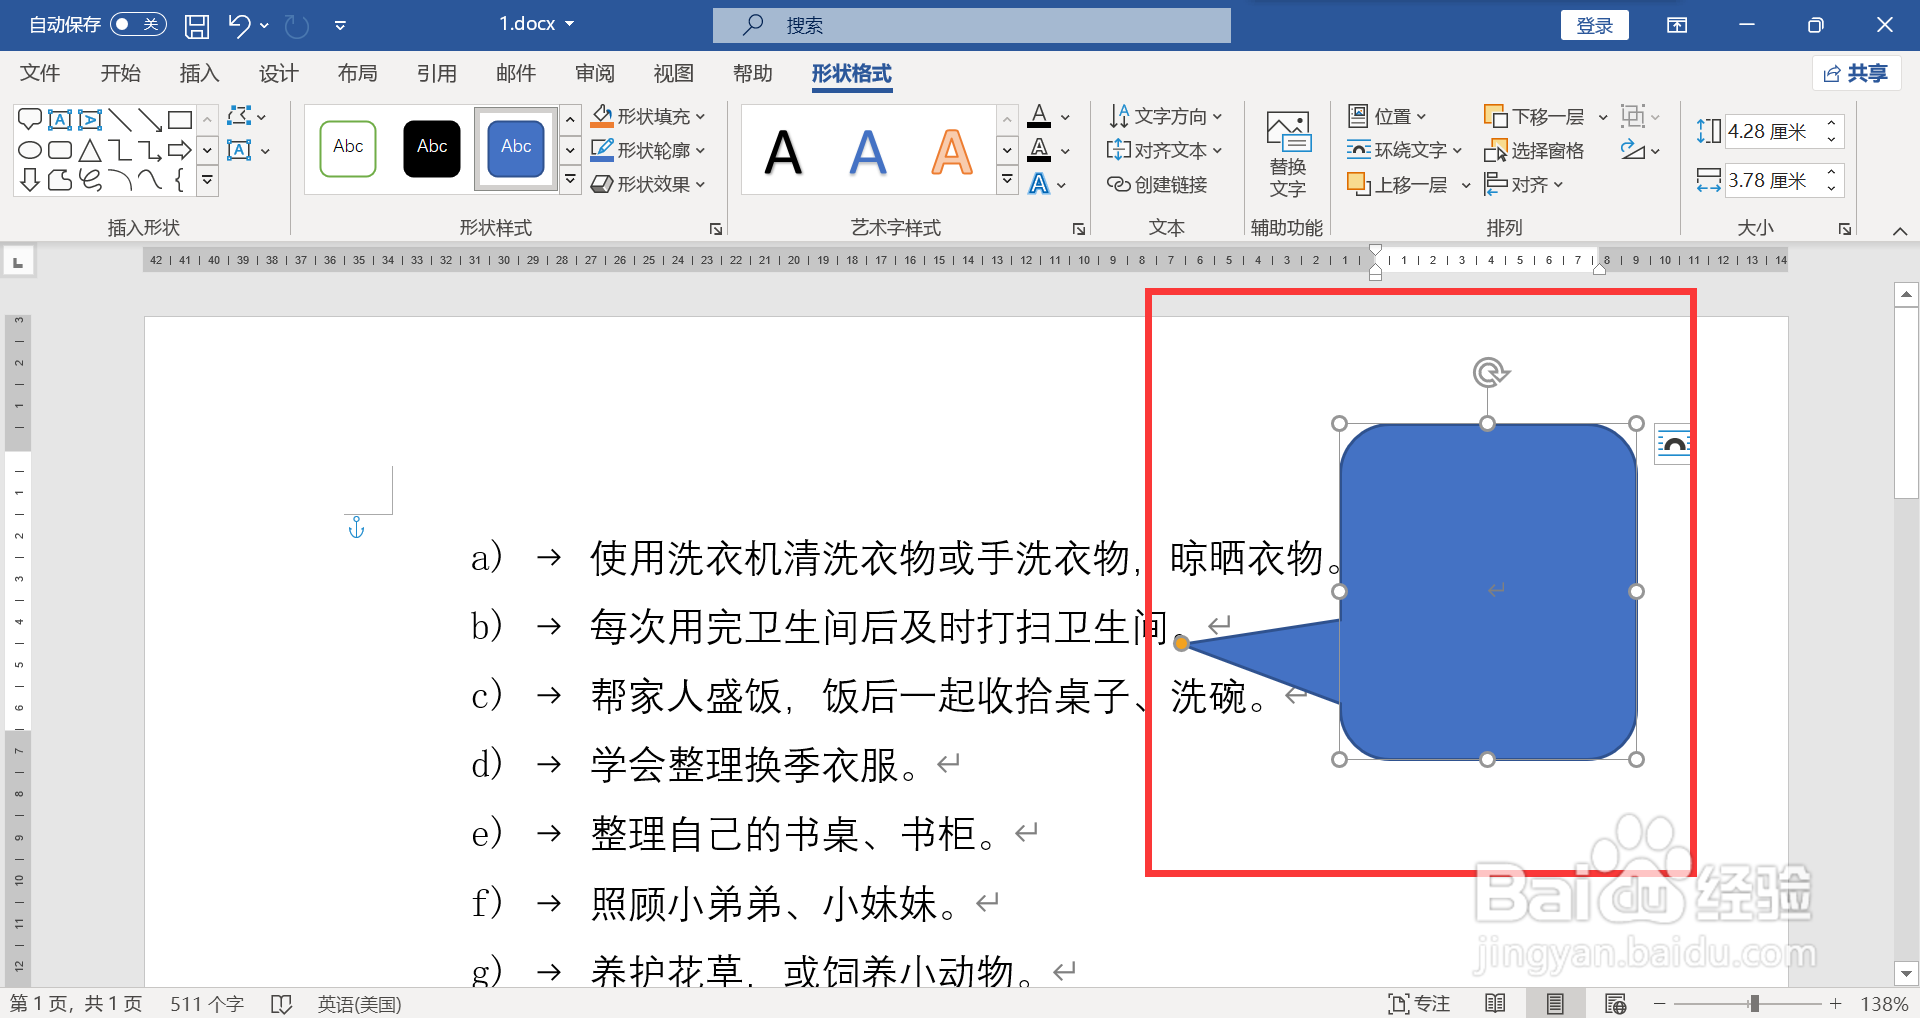Click the 替换文字 alt text button
The width and height of the screenshot is (1920, 1018).
[x=1288, y=154]
